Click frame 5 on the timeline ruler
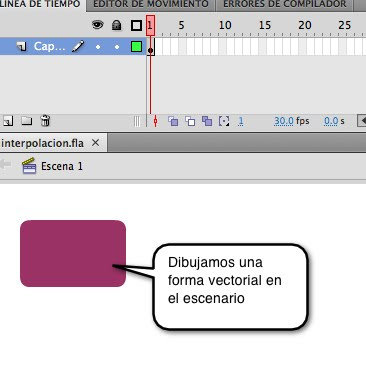This screenshot has height=372, width=366. tap(181, 25)
